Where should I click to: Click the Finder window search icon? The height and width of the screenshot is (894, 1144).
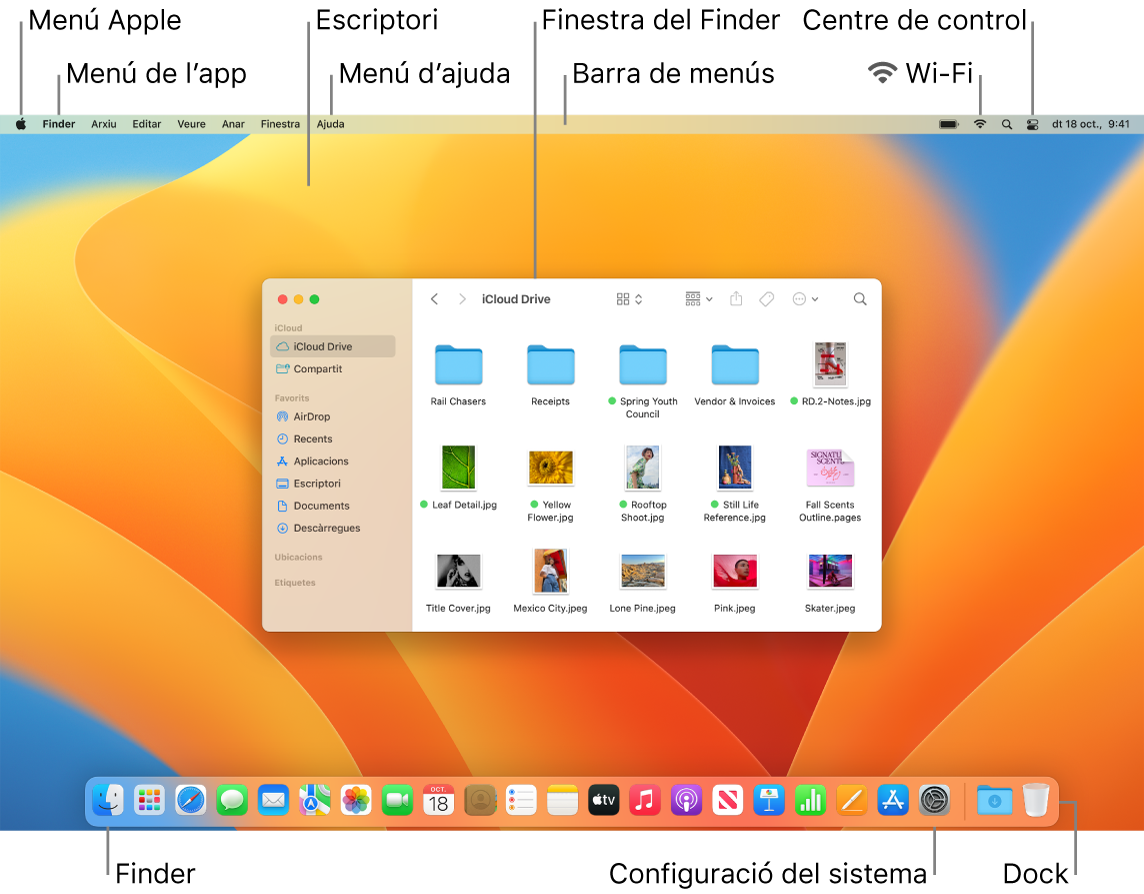point(860,299)
